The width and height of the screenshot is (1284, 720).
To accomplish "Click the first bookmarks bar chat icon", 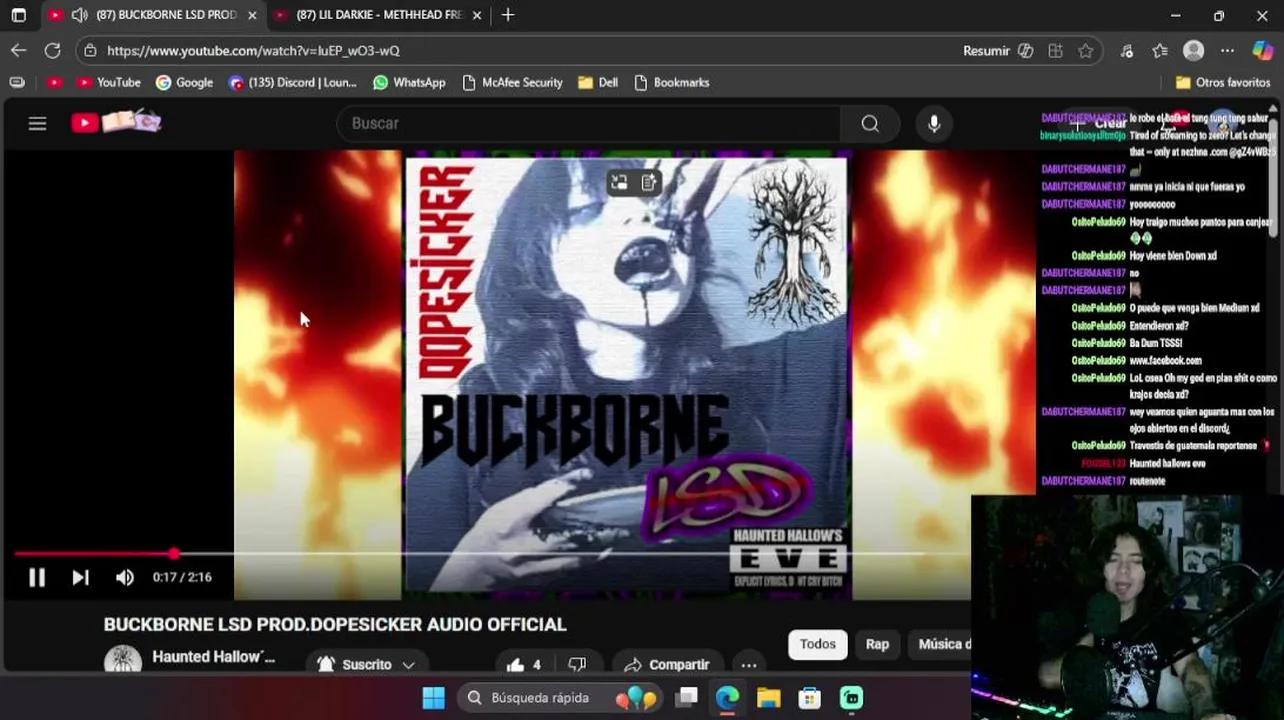I will 17,82.
